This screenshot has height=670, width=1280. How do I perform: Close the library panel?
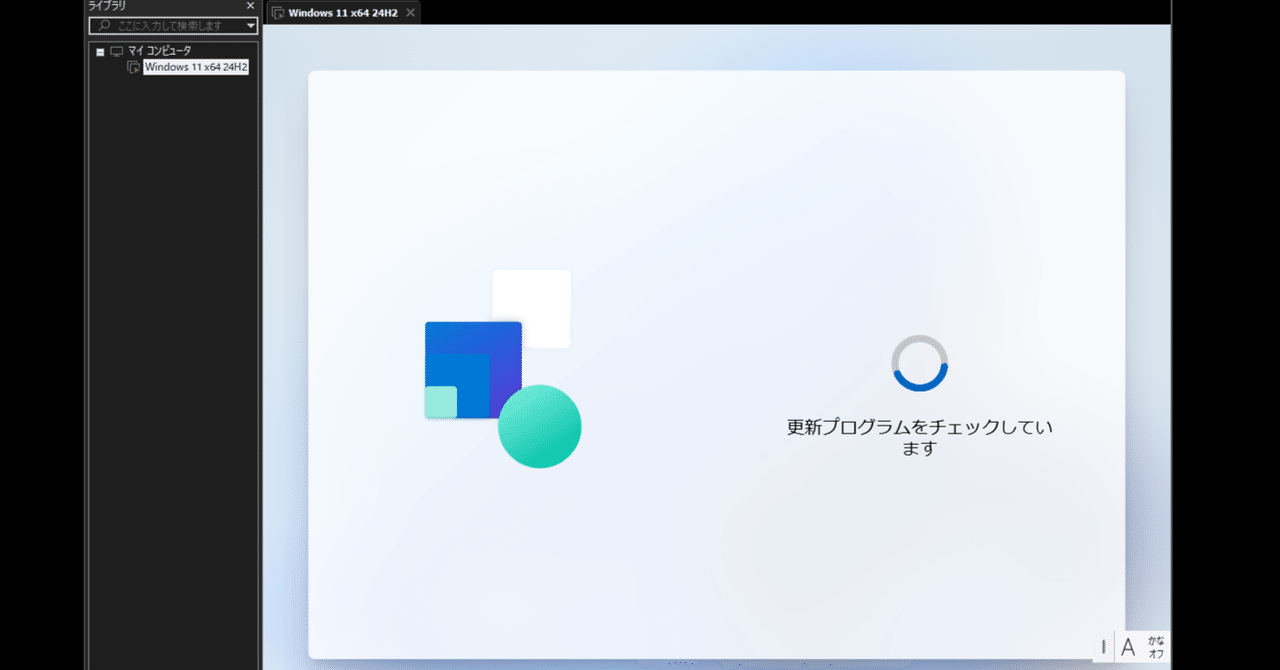coord(250,5)
